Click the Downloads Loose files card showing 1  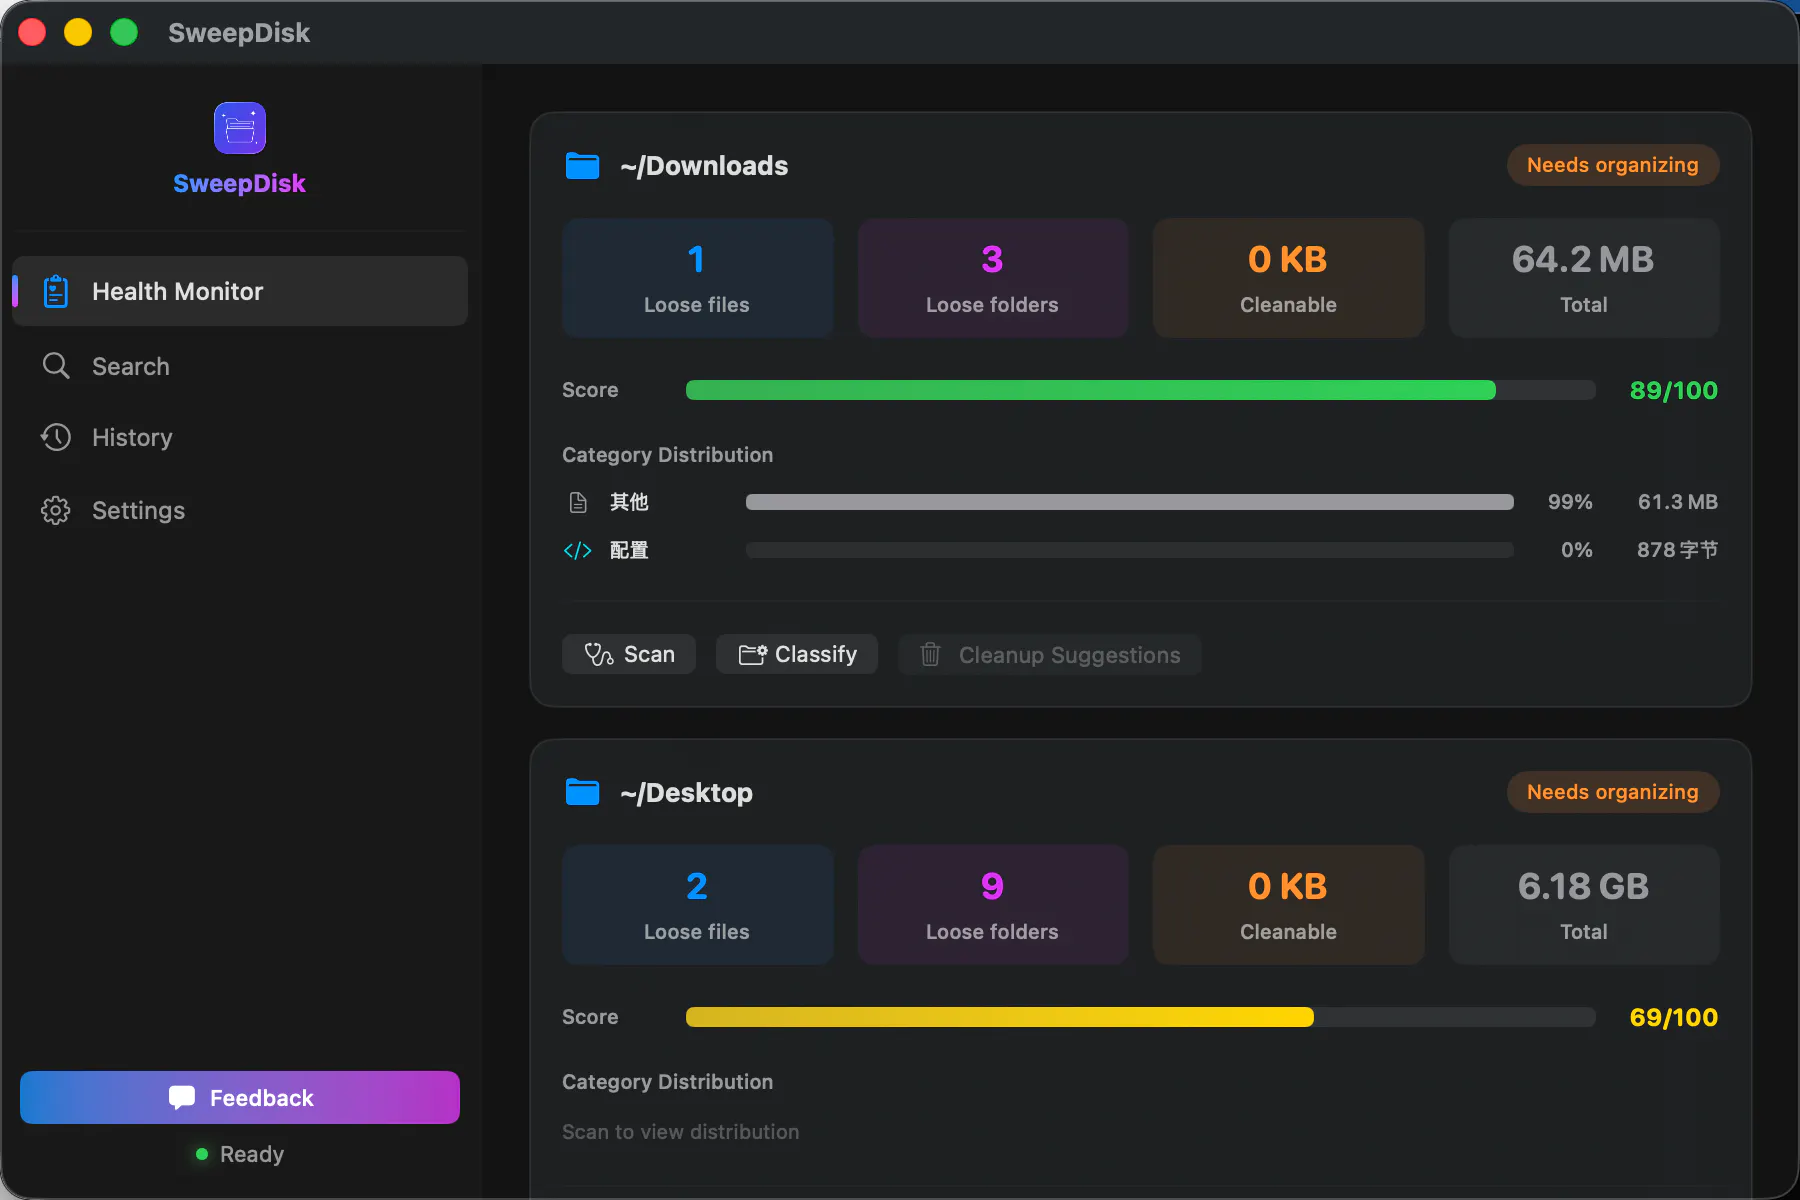coord(697,278)
